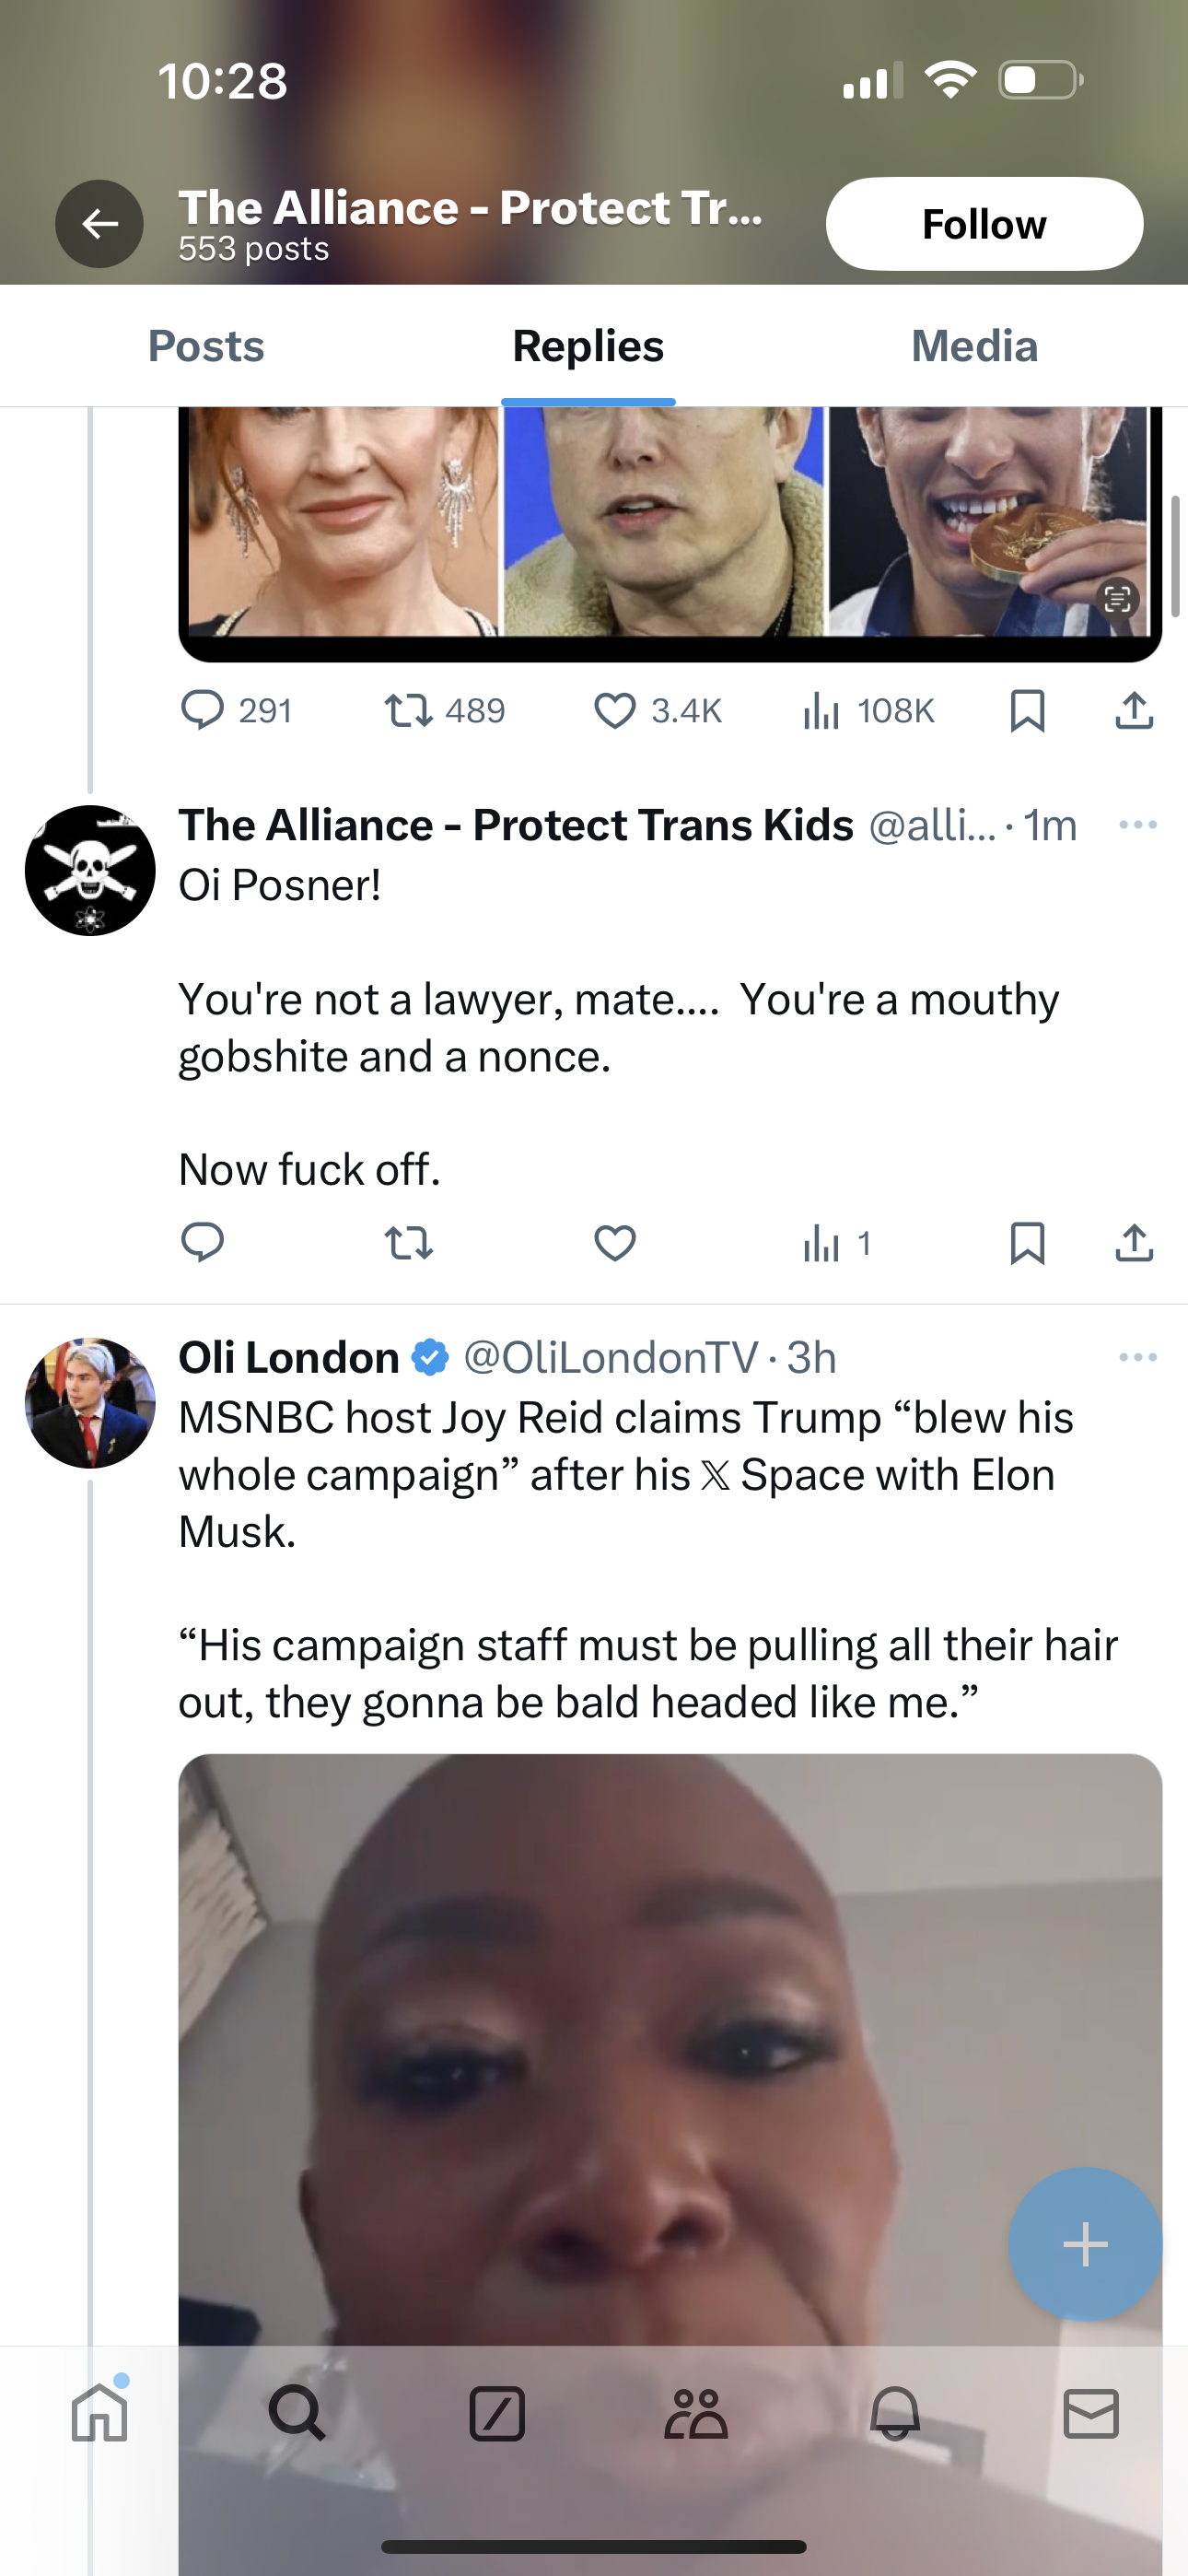This screenshot has width=1188, height=2576.
Task: Repost the post with 489 reposts
Action: tap(409, 711)
